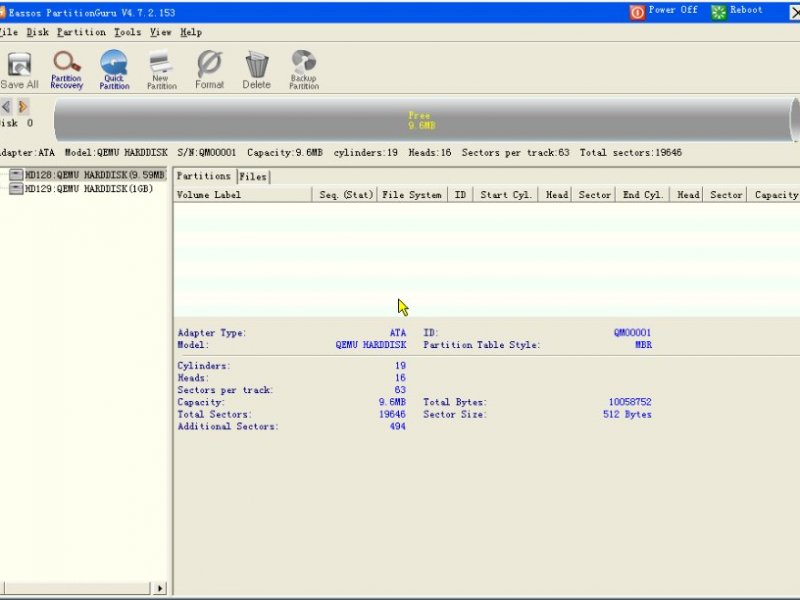This screenshot has width=800, height=600.
Task: Click the File System column header
Action: [x=412, y=195]
